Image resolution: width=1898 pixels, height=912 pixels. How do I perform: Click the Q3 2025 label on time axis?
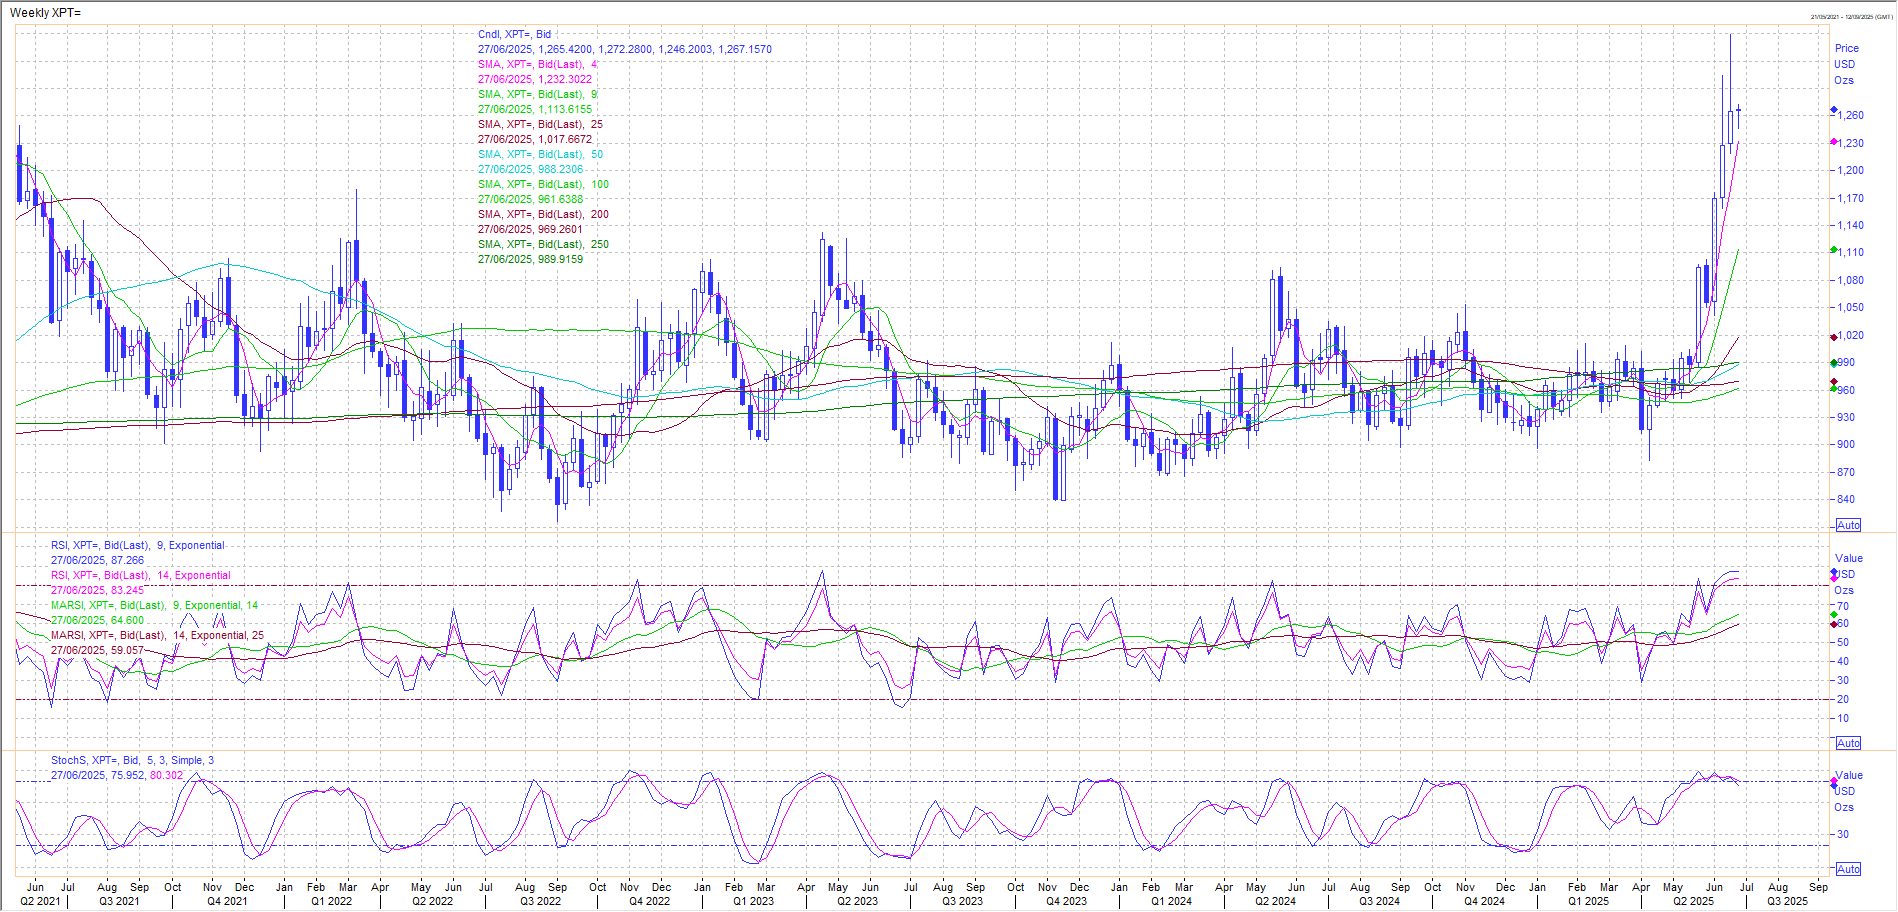(x=1787, y=901)
